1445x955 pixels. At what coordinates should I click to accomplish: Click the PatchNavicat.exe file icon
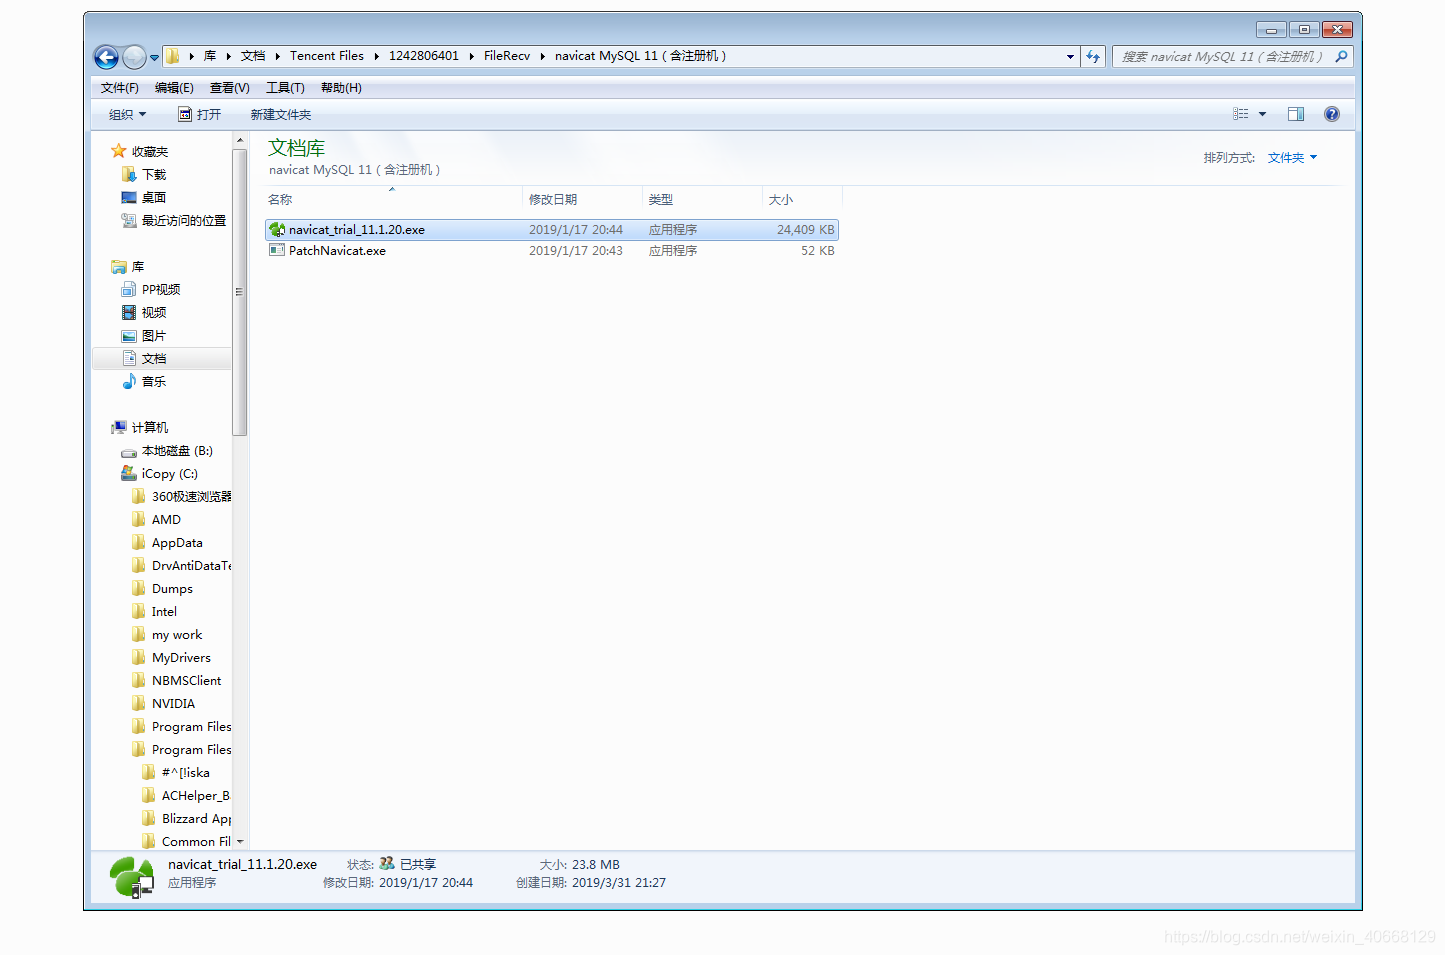point(277,251)
